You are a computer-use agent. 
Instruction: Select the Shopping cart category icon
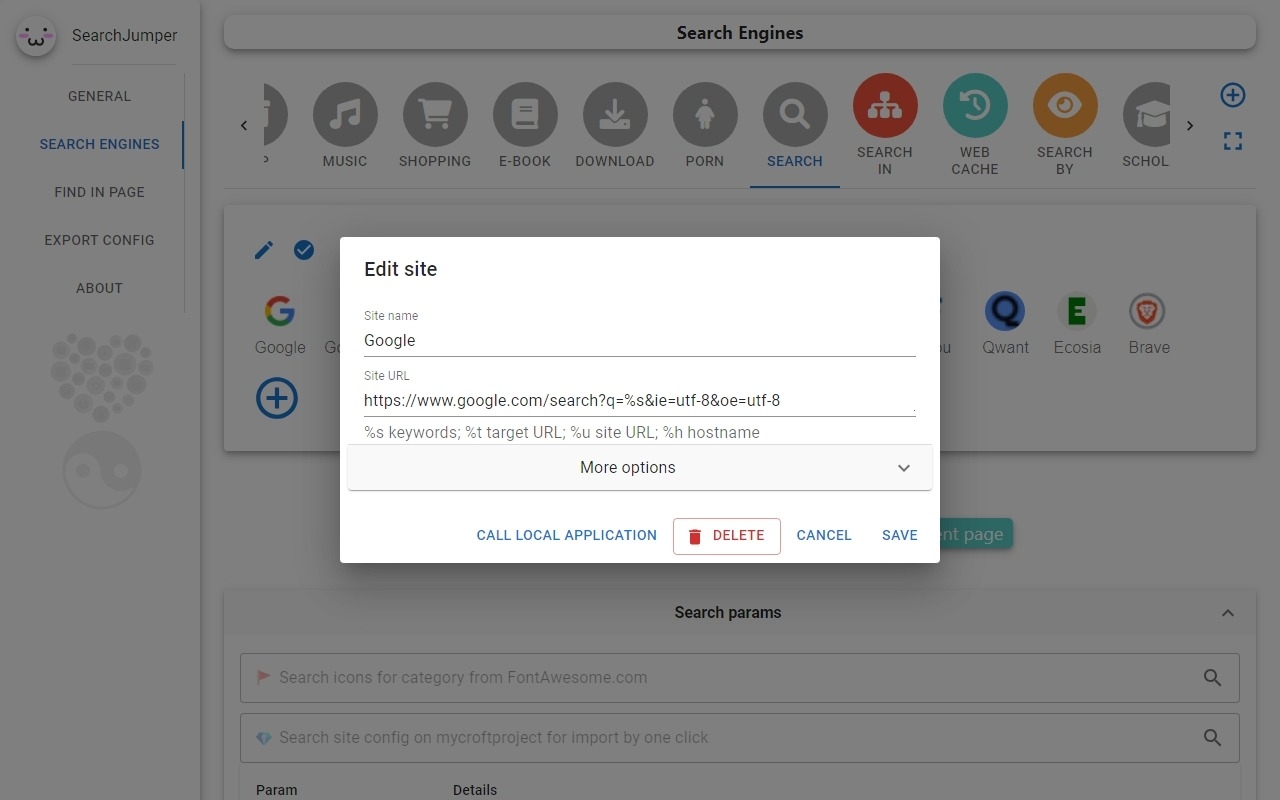click(x=435, y=115)
